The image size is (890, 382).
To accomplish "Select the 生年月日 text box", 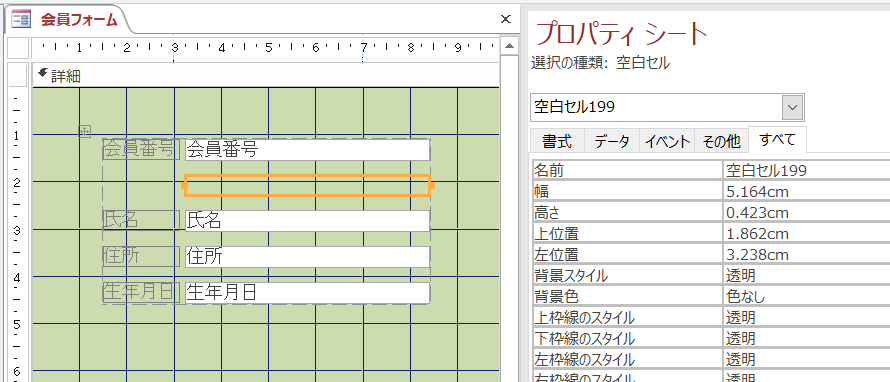I will [x=307, y=292].
